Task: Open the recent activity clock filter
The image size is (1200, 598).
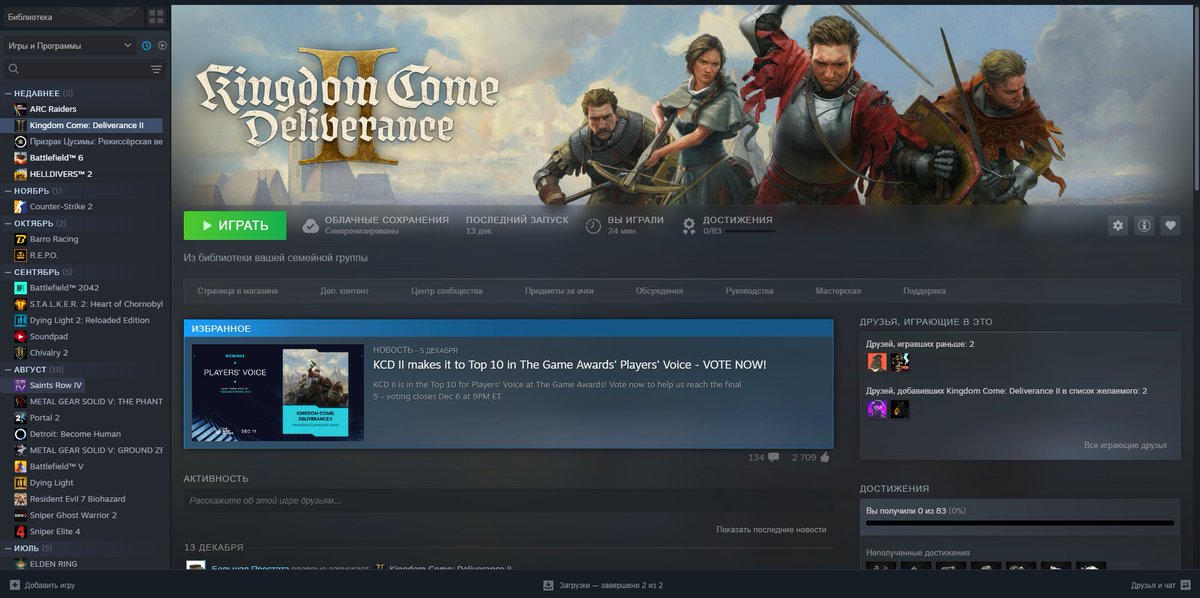Action: tap(147, 45)
